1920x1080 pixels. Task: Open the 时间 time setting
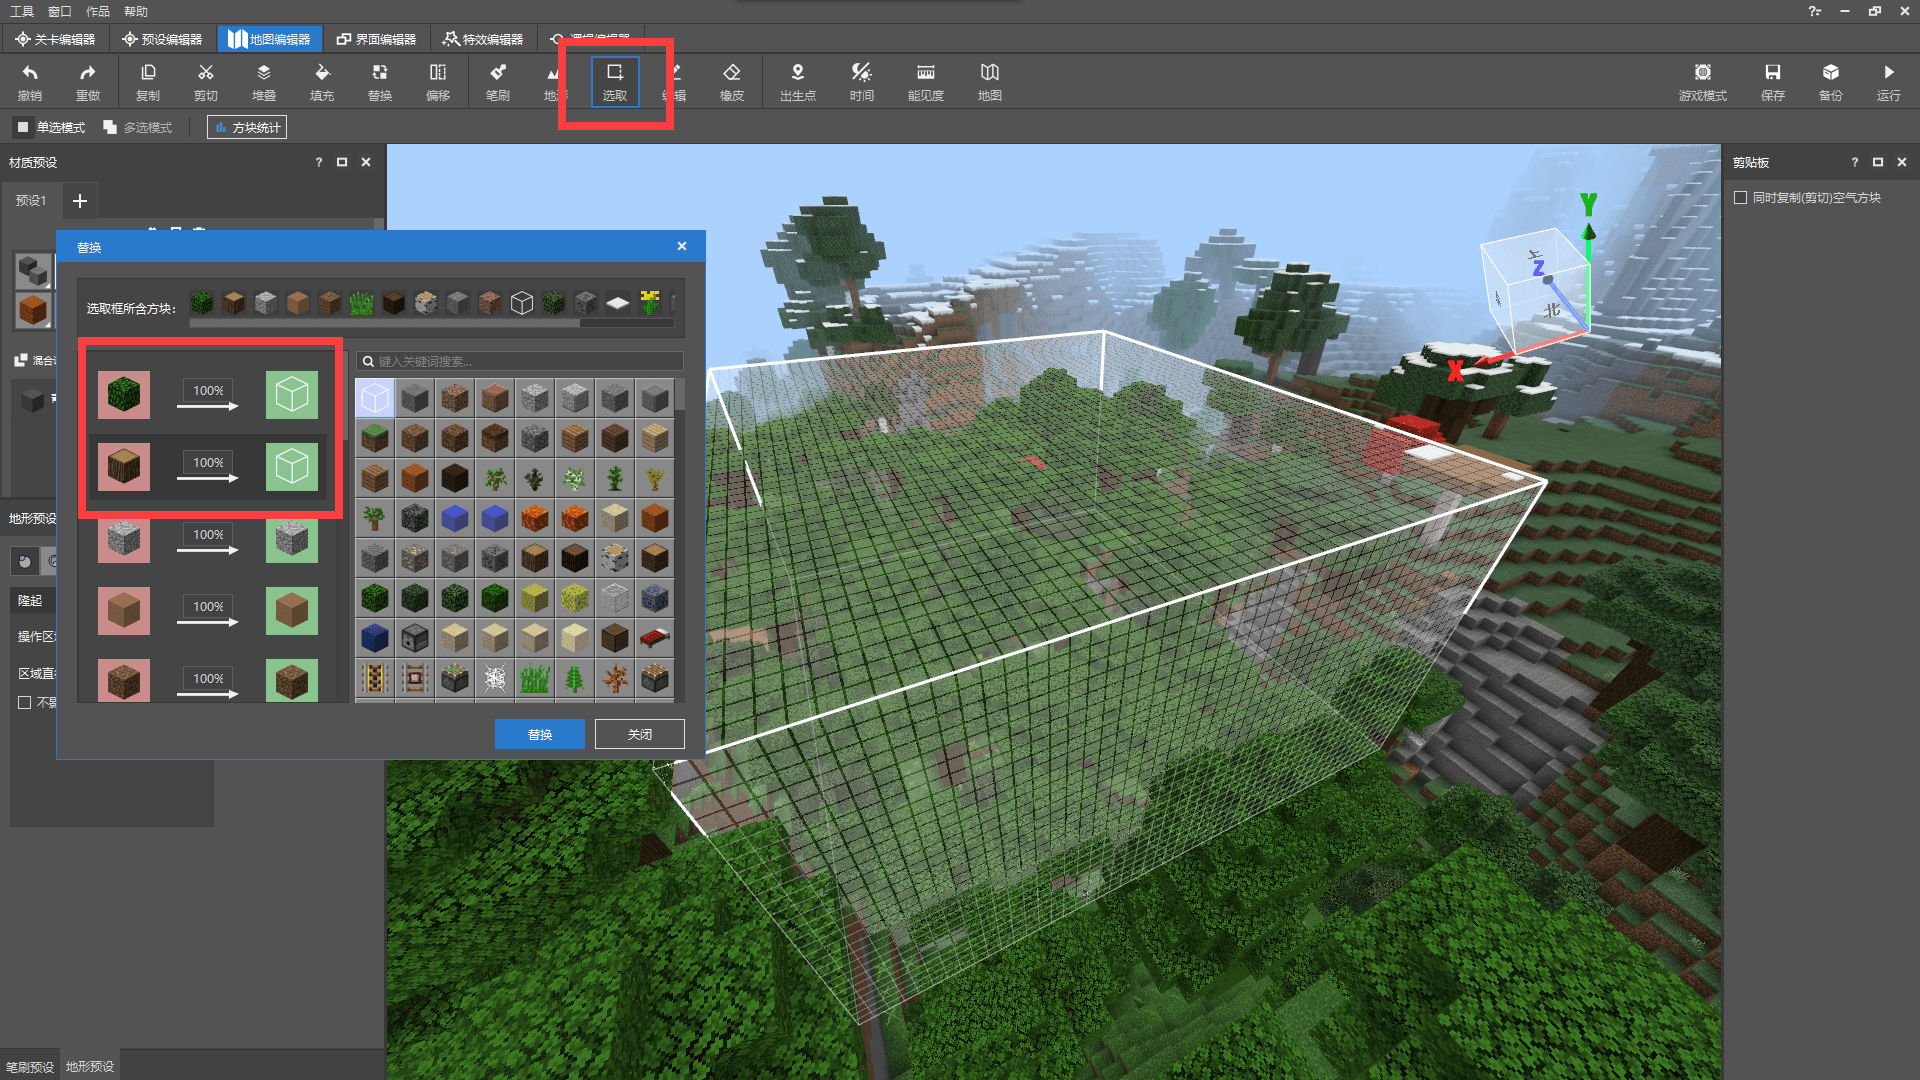click(x=862, y=82)
